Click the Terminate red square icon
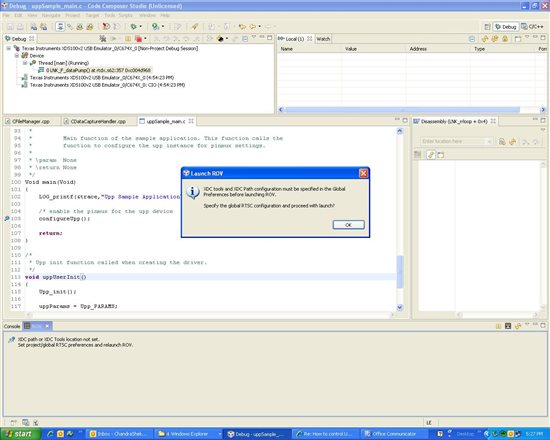 pos(138,39)
